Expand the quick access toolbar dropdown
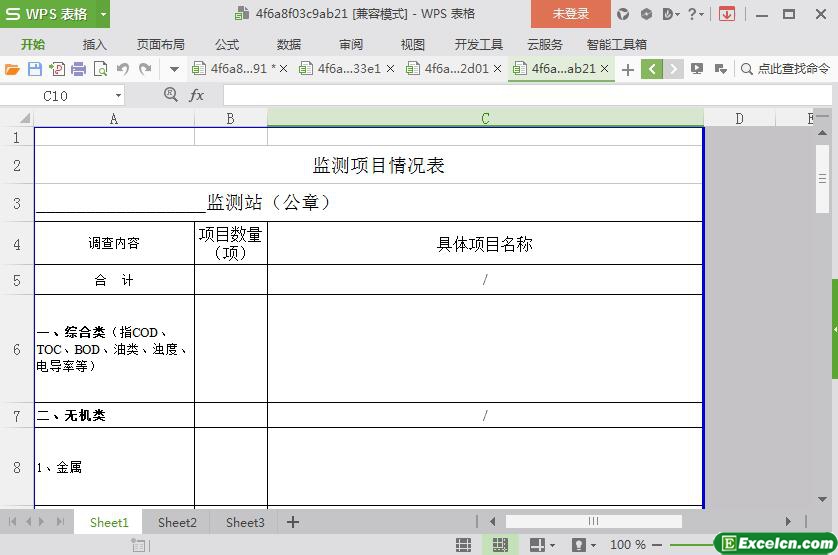Screen dimensions: 838x555 click(174, 69)
